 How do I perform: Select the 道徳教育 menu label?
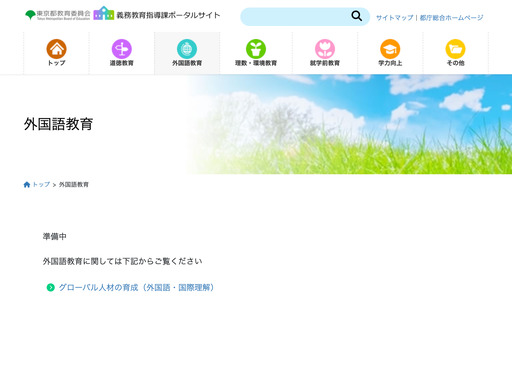[x=122, y=63]
